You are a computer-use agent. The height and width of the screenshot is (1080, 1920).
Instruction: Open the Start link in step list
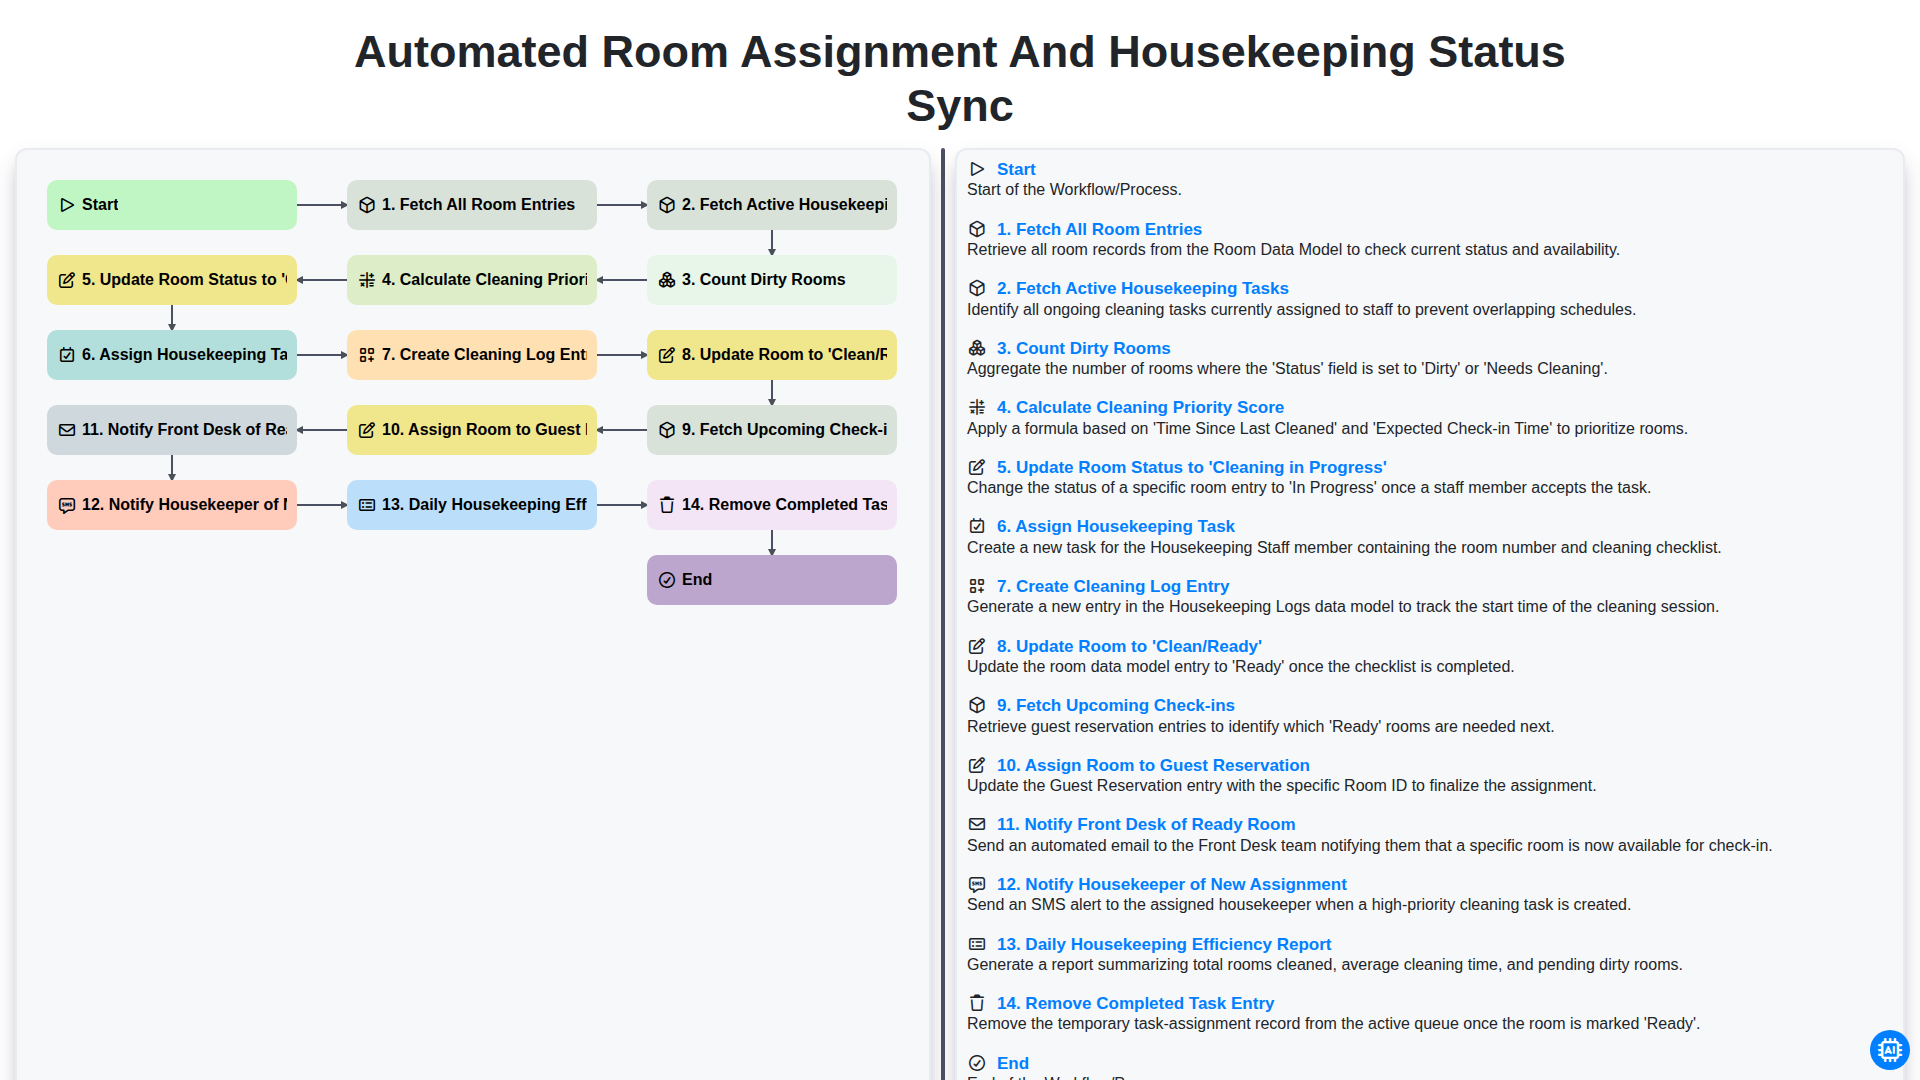pos(1016,169)
